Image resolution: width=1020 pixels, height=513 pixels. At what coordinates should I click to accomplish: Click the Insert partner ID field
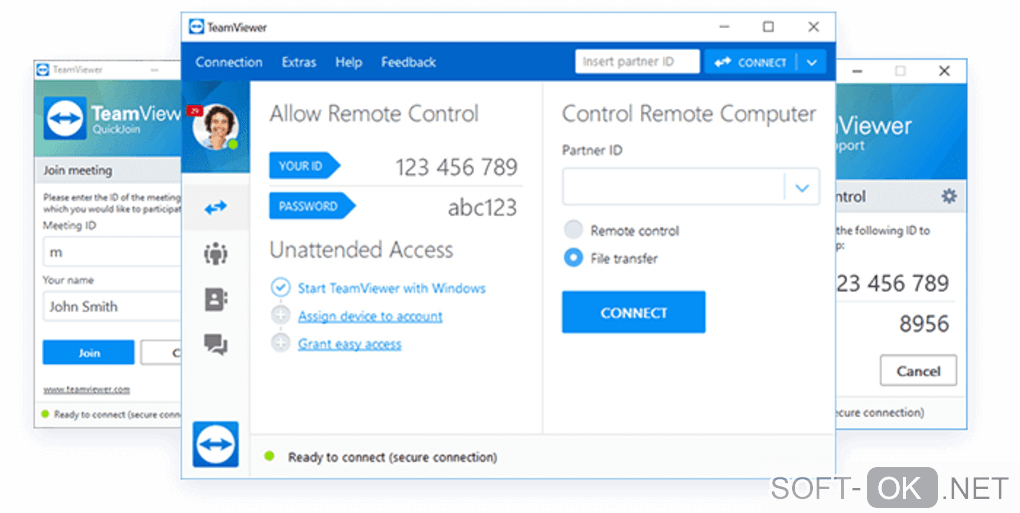[x=637, y=62]
